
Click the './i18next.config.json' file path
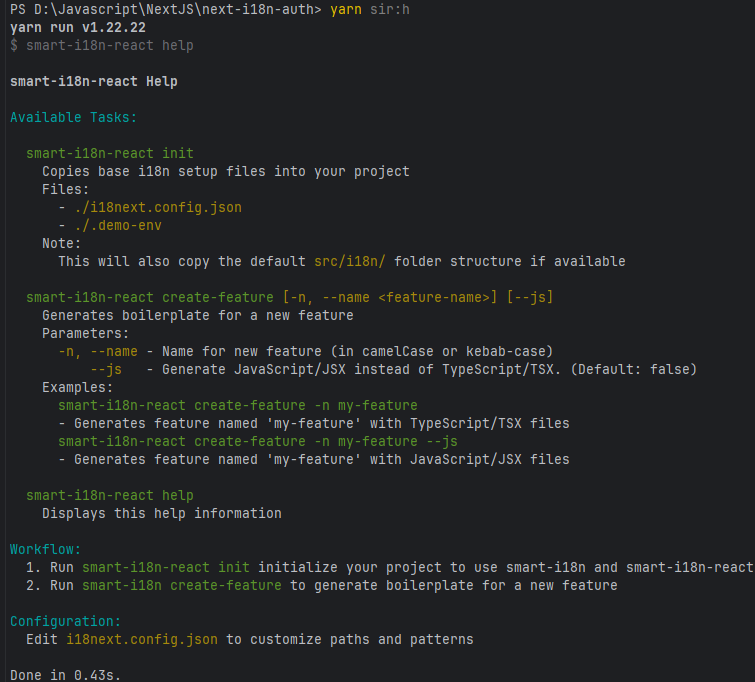point(158,208)
